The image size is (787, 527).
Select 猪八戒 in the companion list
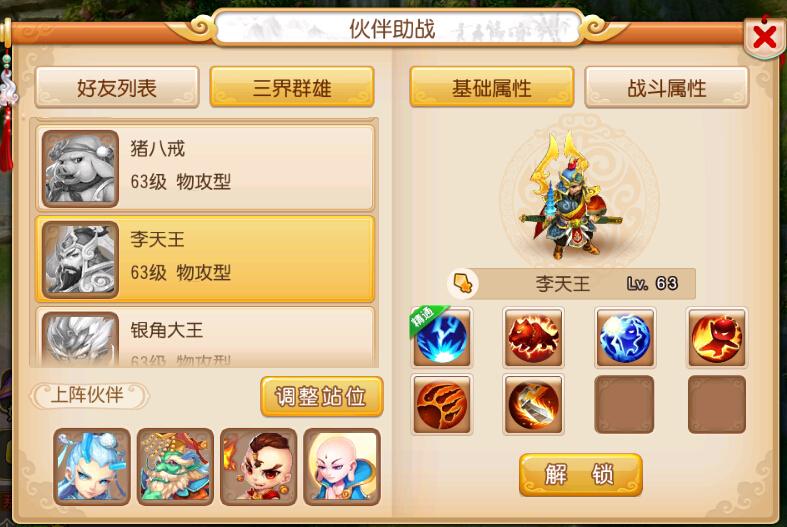click(x=205, y=168)
